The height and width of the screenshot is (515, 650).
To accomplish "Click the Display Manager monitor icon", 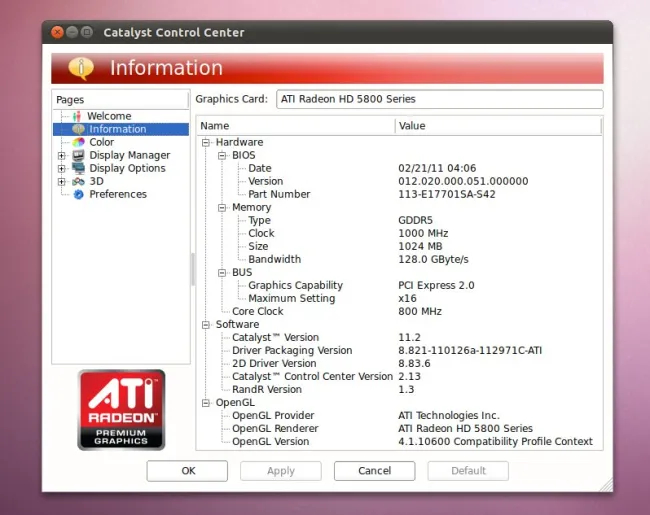I will point(77,155).
